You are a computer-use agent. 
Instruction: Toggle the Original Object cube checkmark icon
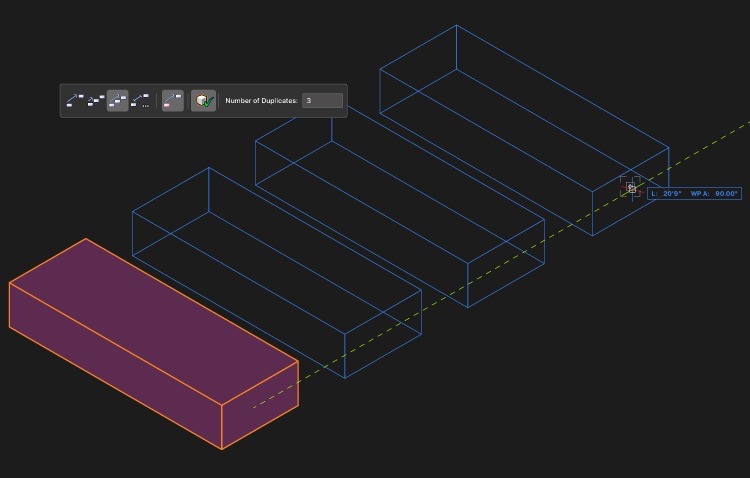(x=203, y=100)
